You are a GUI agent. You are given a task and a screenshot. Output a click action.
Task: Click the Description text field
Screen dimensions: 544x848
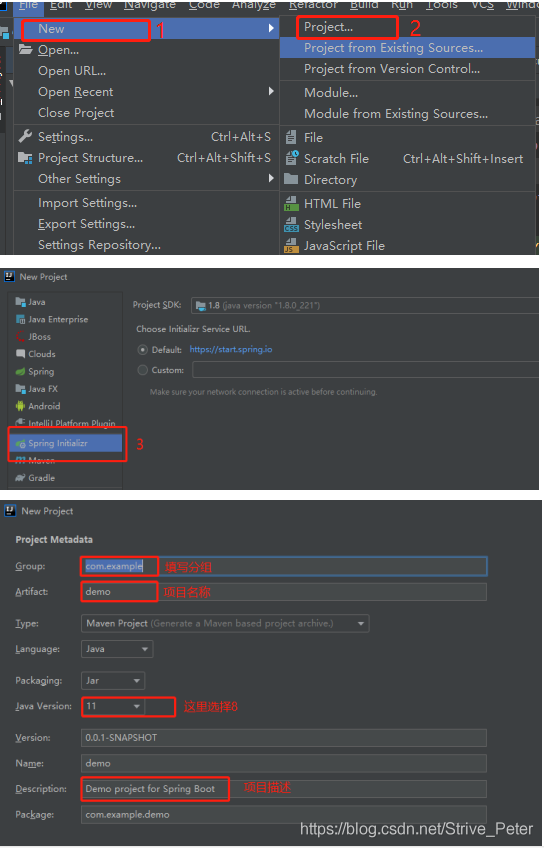coord(283,789)
